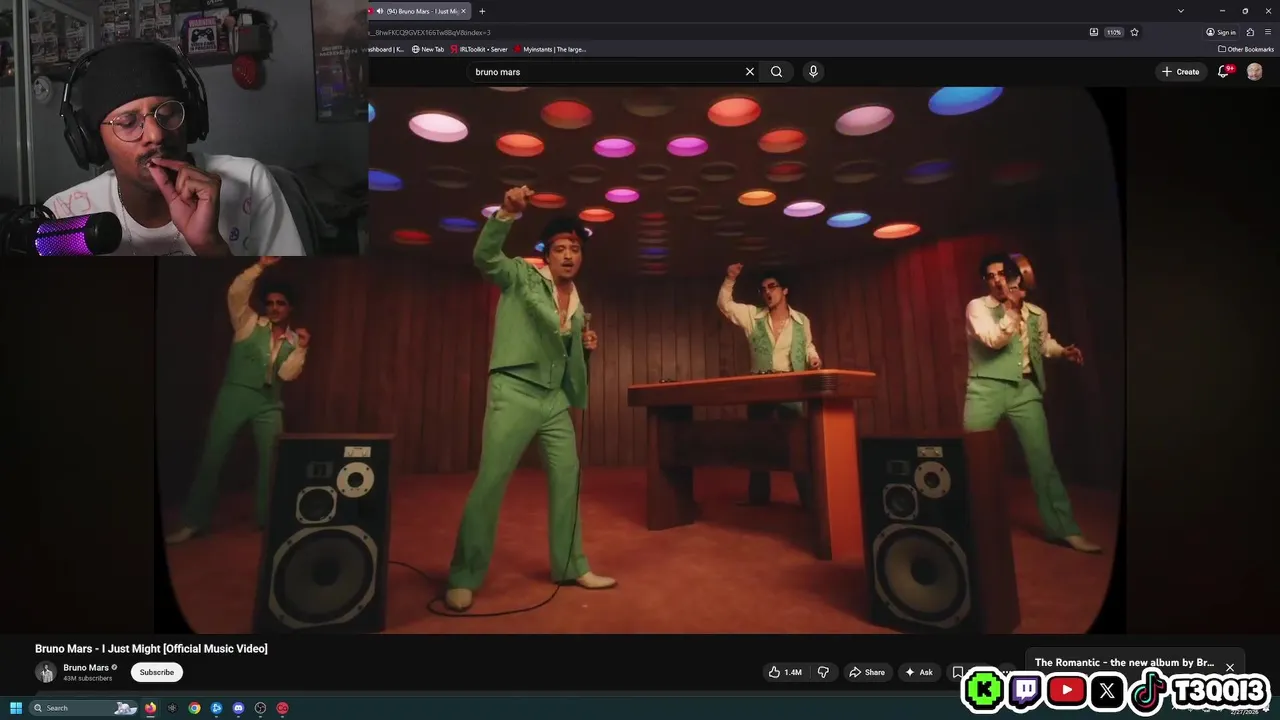Viewport: 1280px width, 720px height.
Task: Click the tab audio speaker icon
Action: tap(381, 11)
